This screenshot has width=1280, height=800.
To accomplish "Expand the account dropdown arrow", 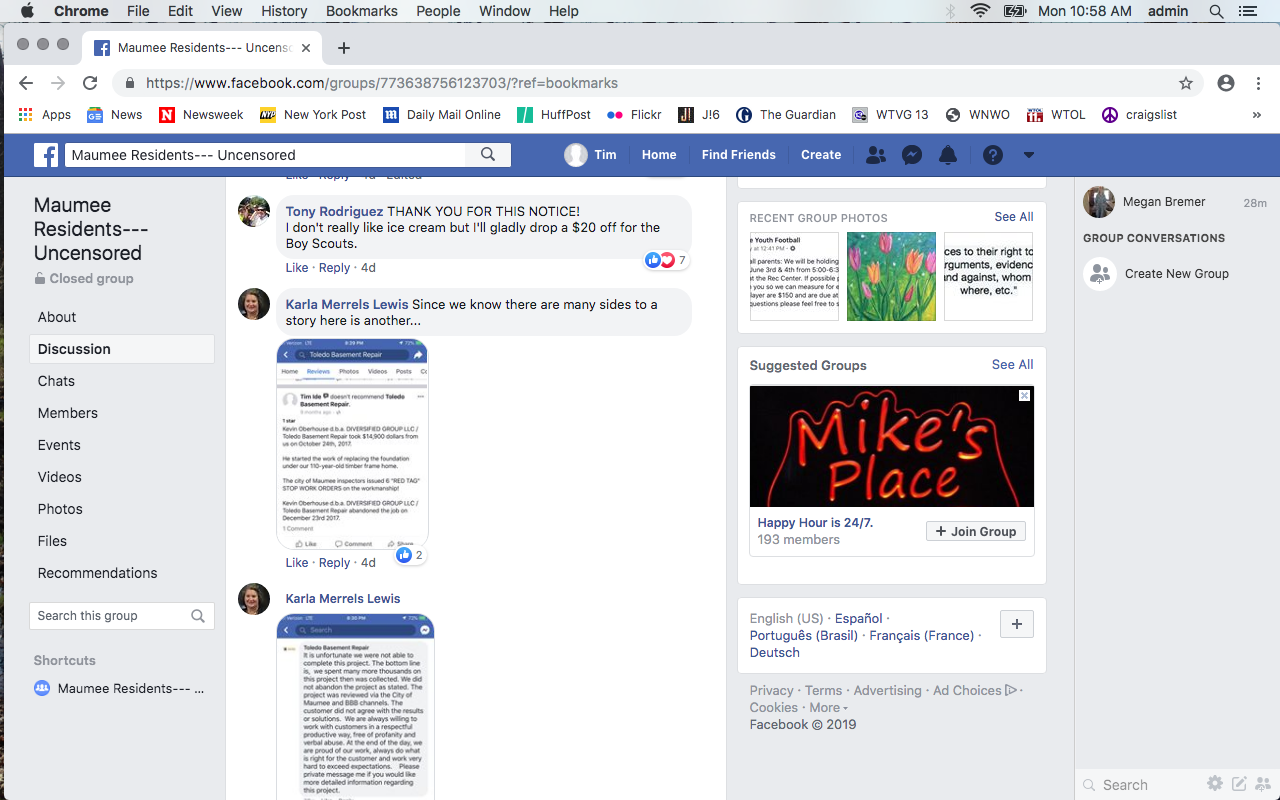I will coord(1028,155).
